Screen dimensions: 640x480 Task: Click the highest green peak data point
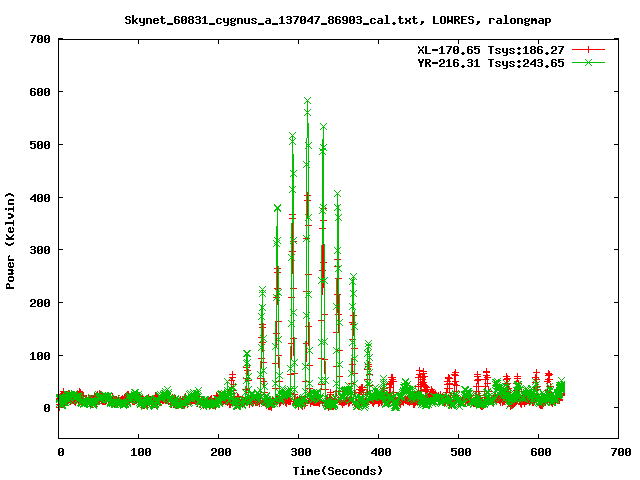pyautogui.click(x=307, y=101)
